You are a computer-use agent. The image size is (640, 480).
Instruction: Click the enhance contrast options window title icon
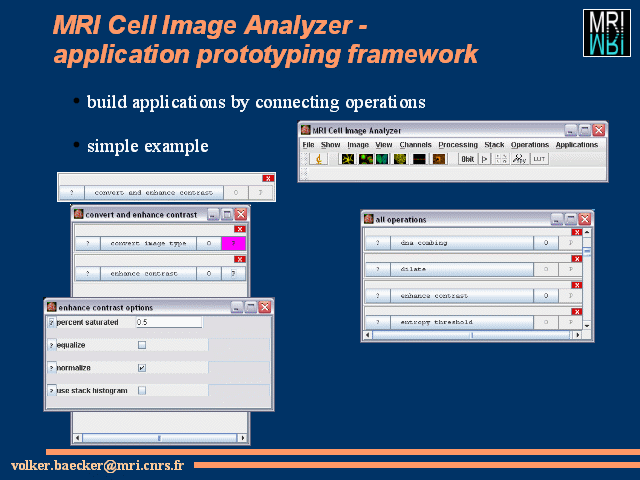coord(51,307)
